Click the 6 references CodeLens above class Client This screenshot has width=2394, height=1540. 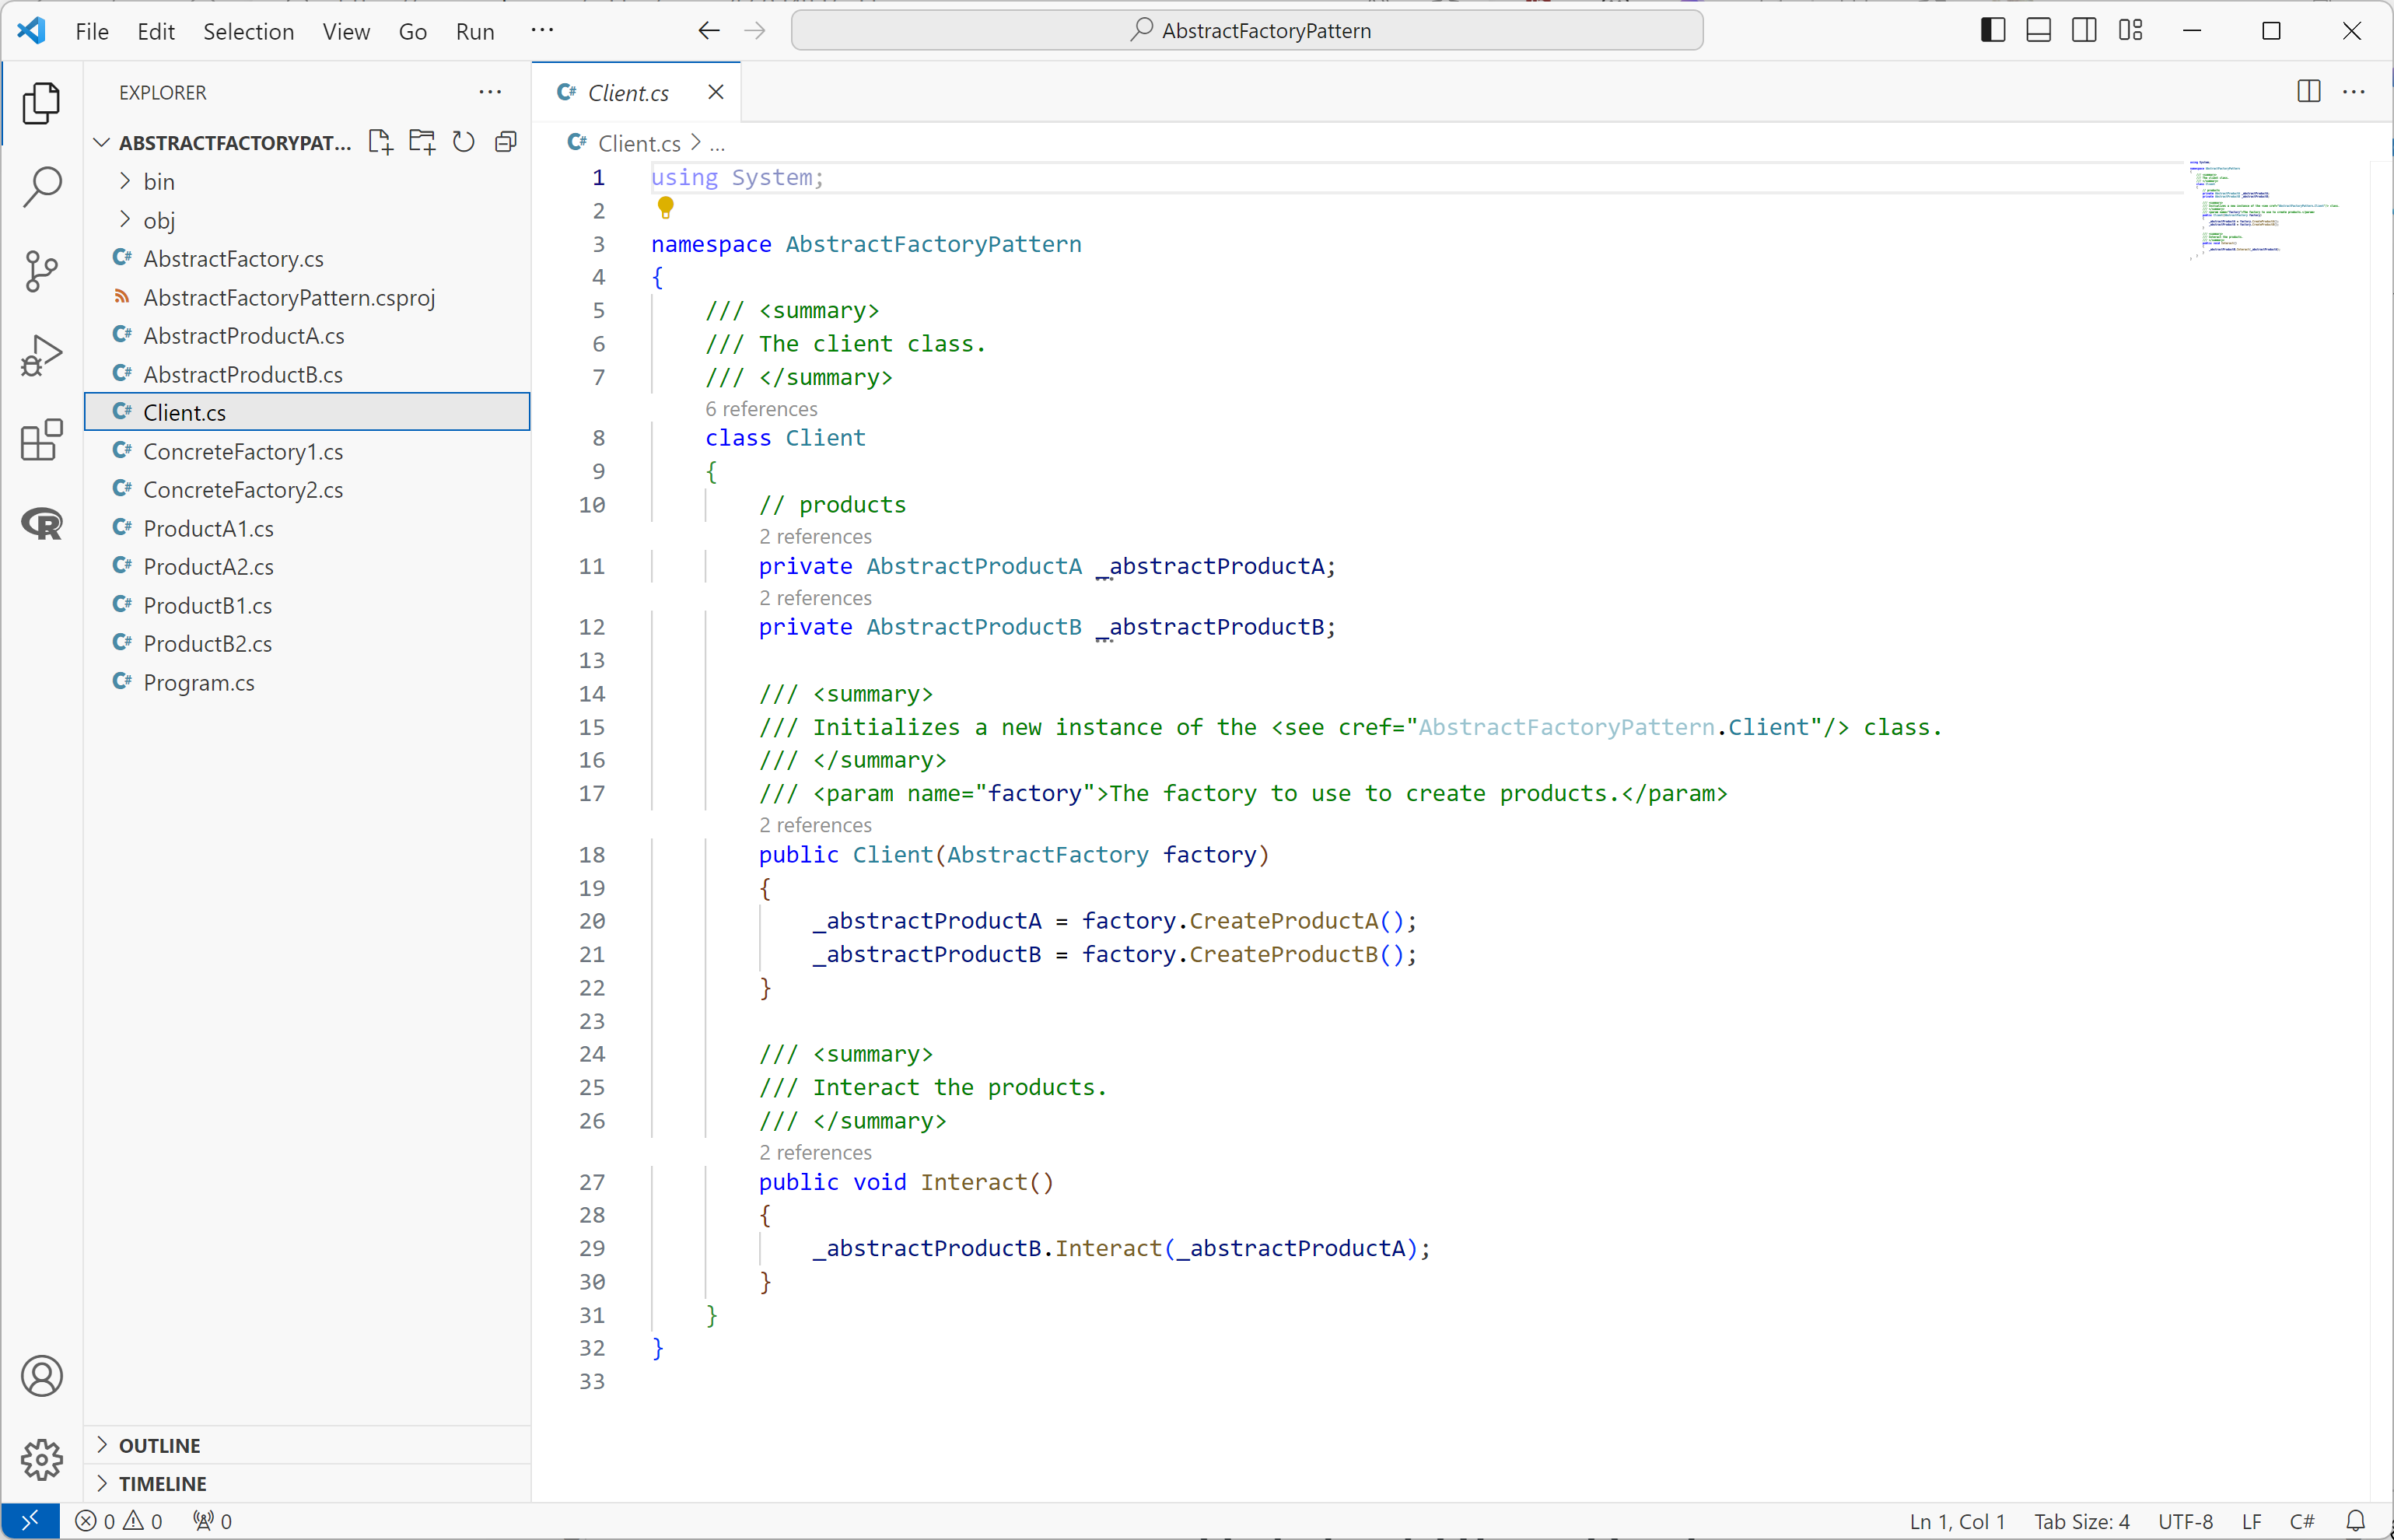[761, 409]
